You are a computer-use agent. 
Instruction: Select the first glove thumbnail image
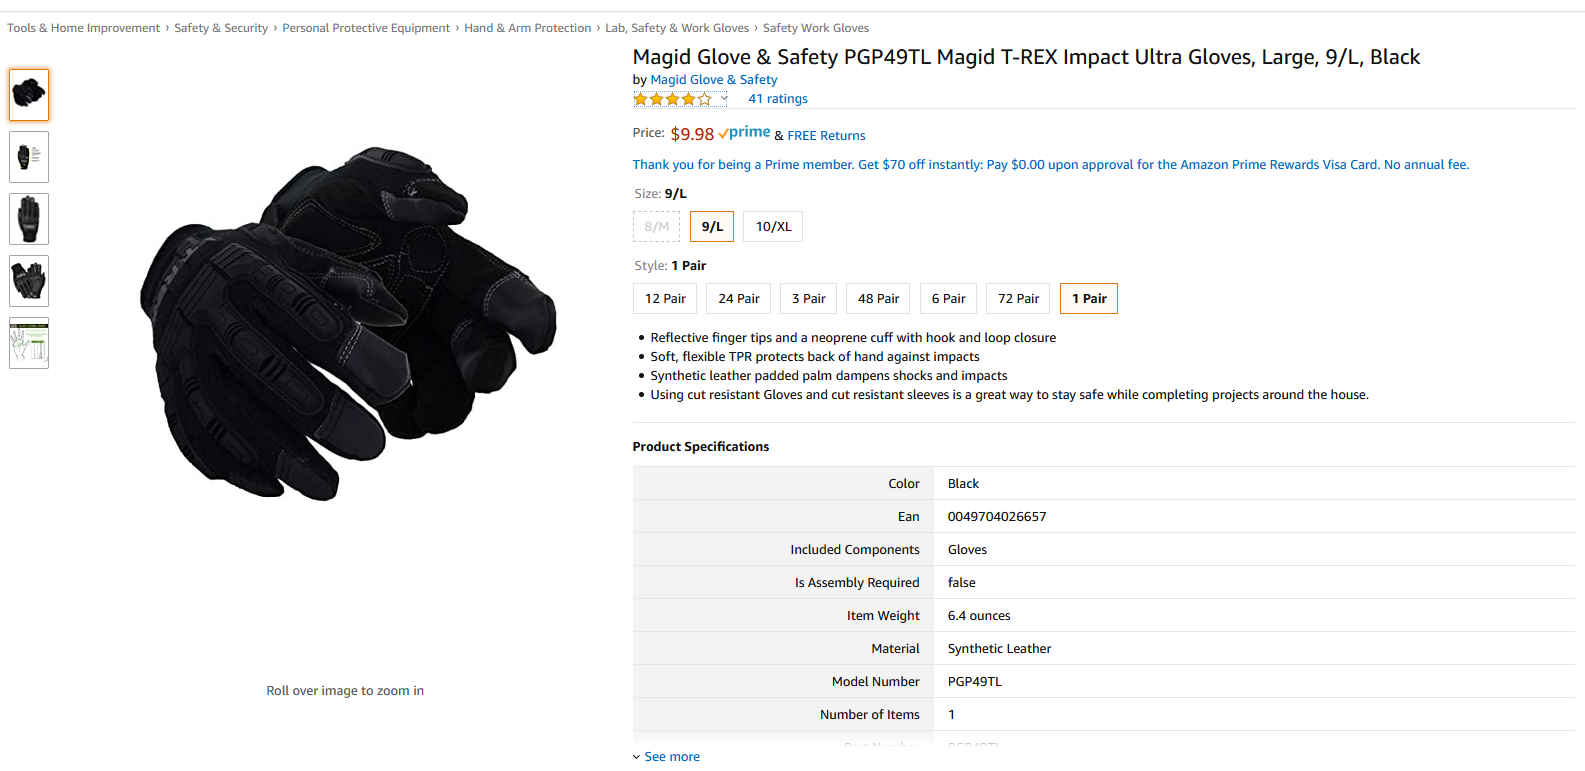pos(29,95)
